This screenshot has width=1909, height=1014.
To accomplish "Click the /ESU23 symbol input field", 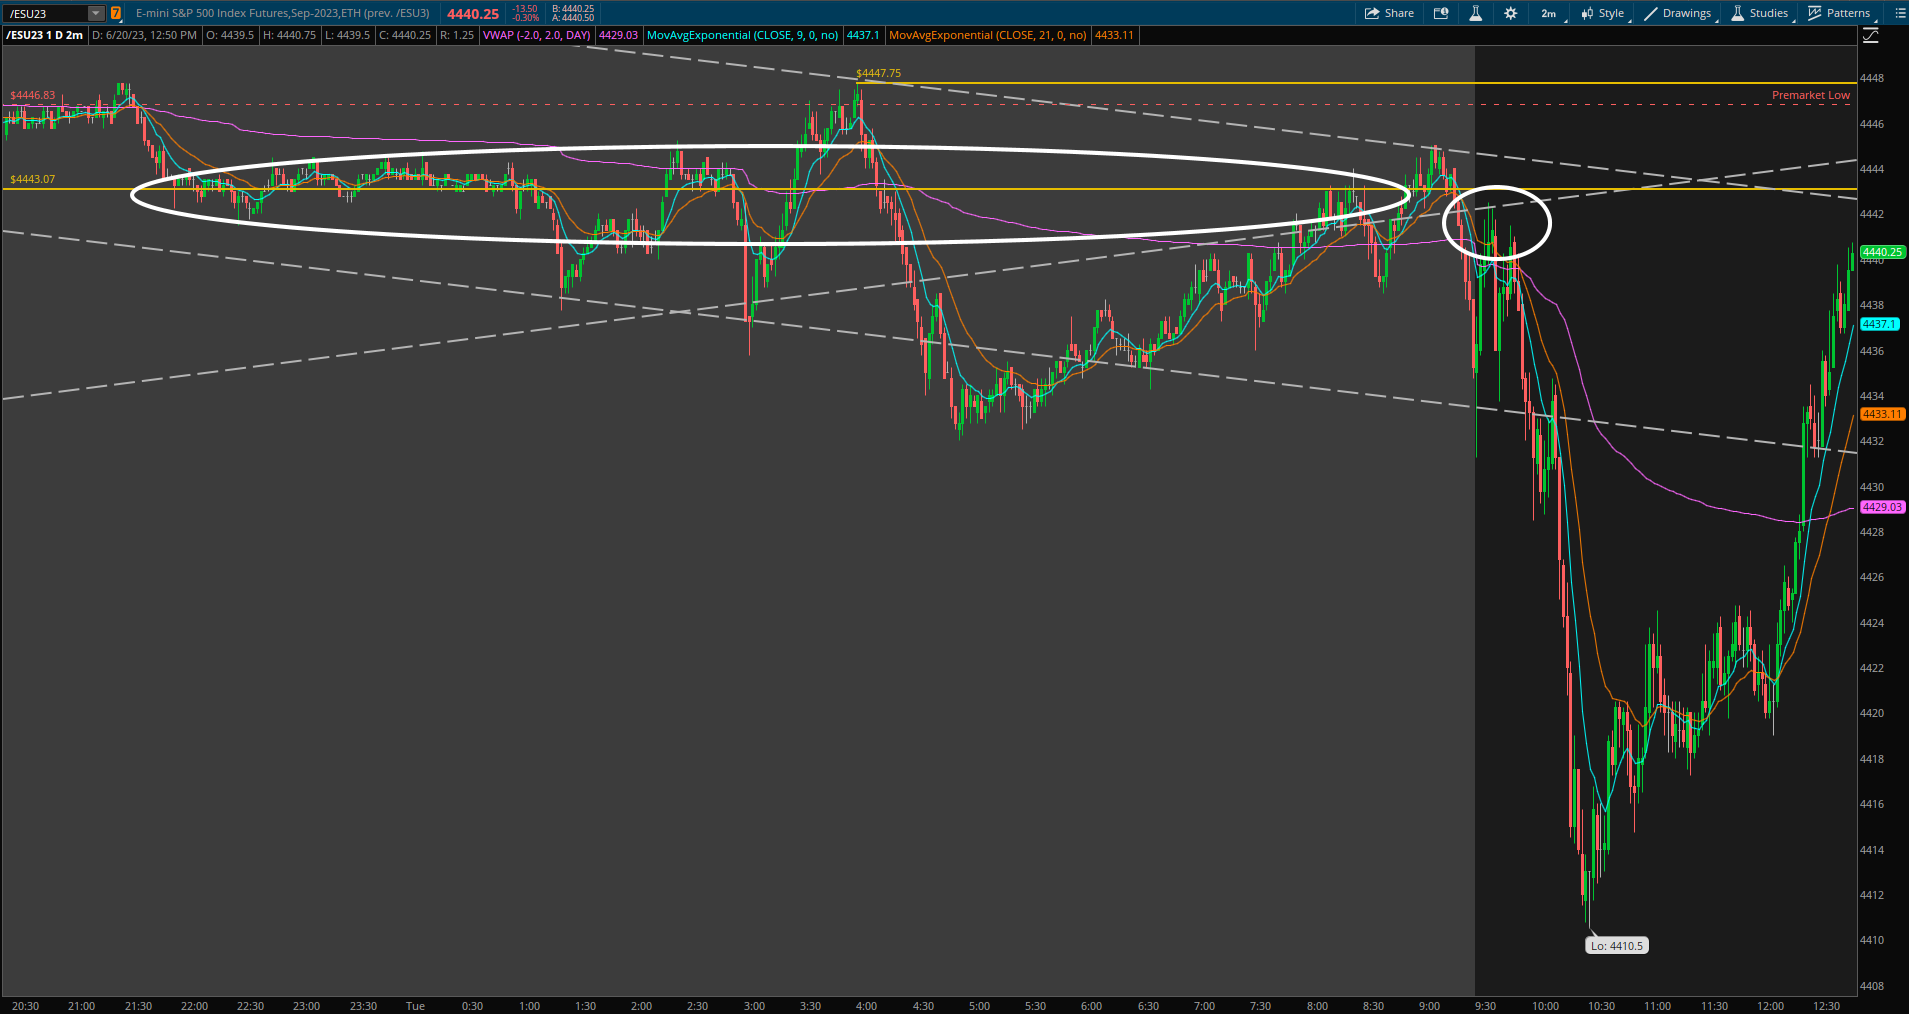I will click(45, 13).
